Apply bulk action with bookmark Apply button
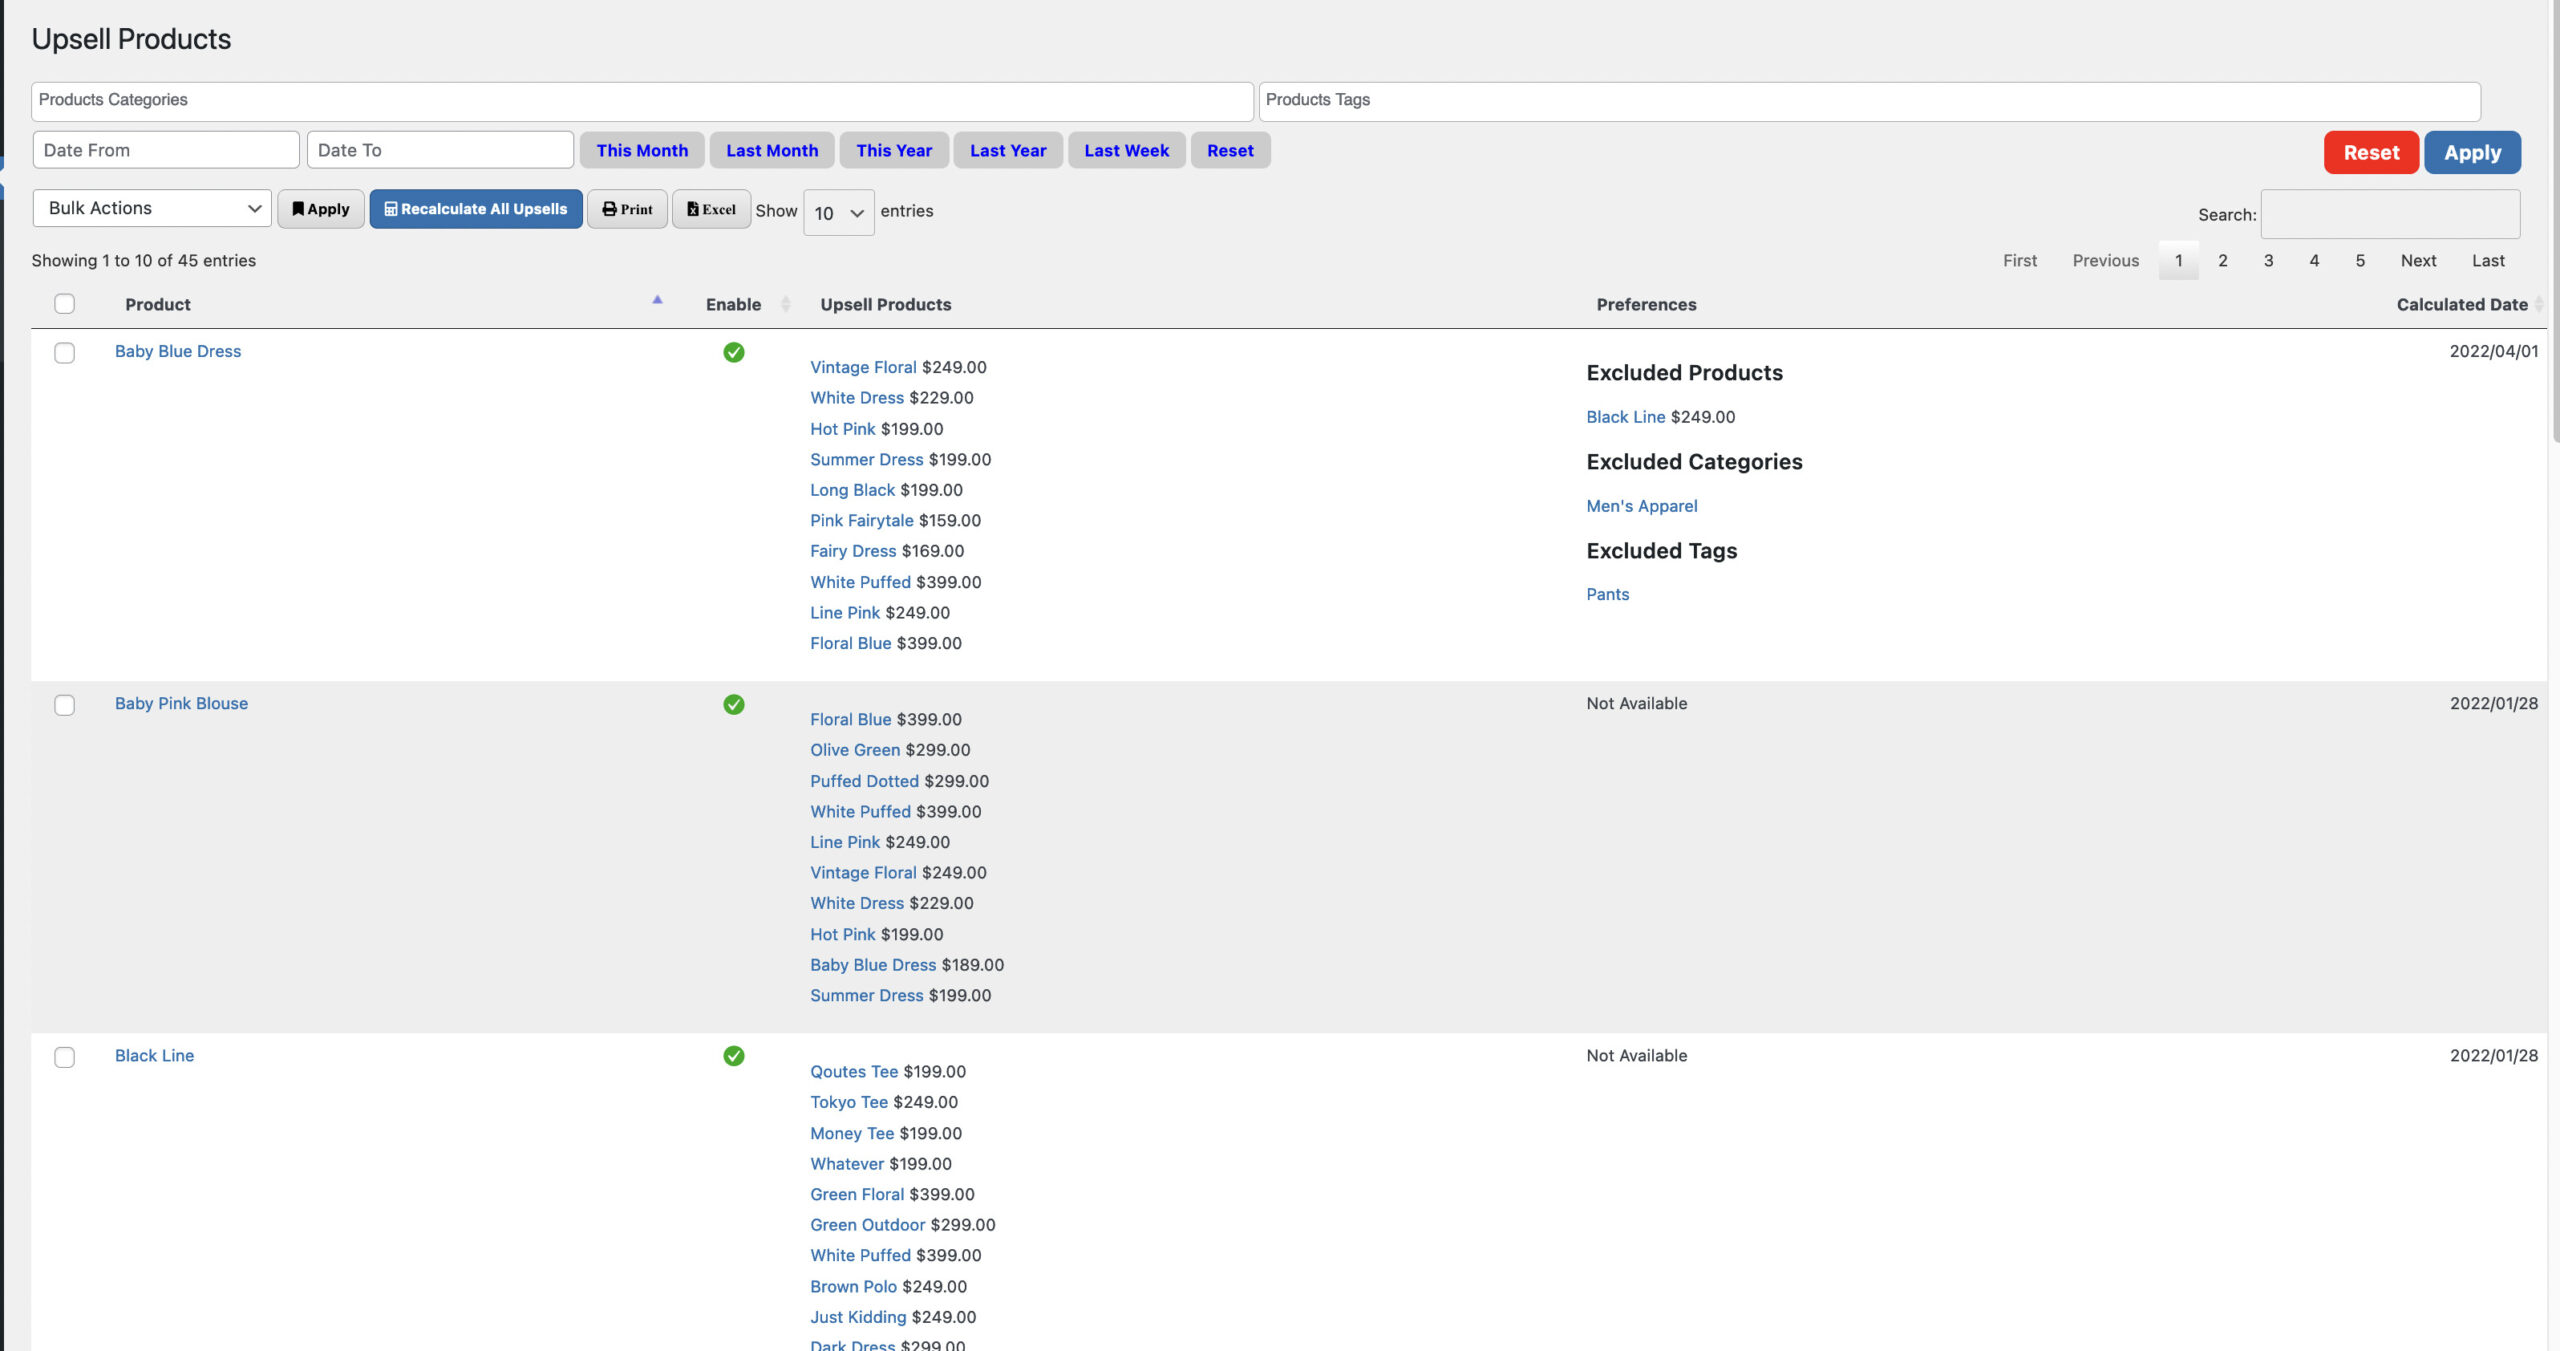2560x1351 pixels. click(321, 209)
